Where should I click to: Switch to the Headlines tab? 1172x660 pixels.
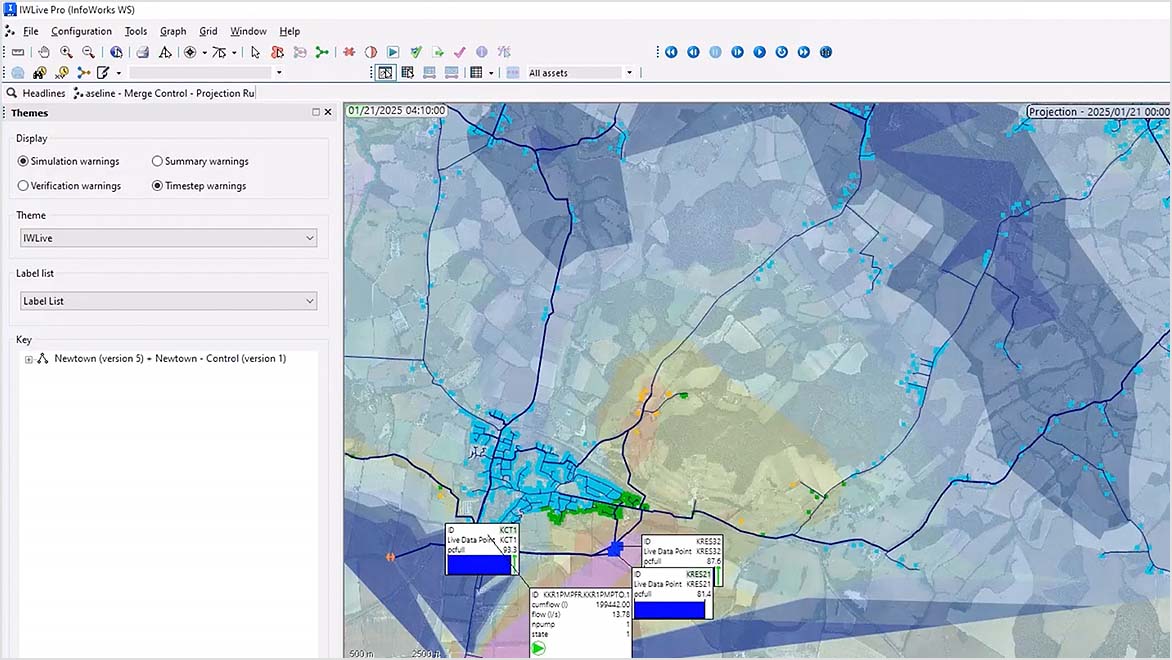click(43, 92)
